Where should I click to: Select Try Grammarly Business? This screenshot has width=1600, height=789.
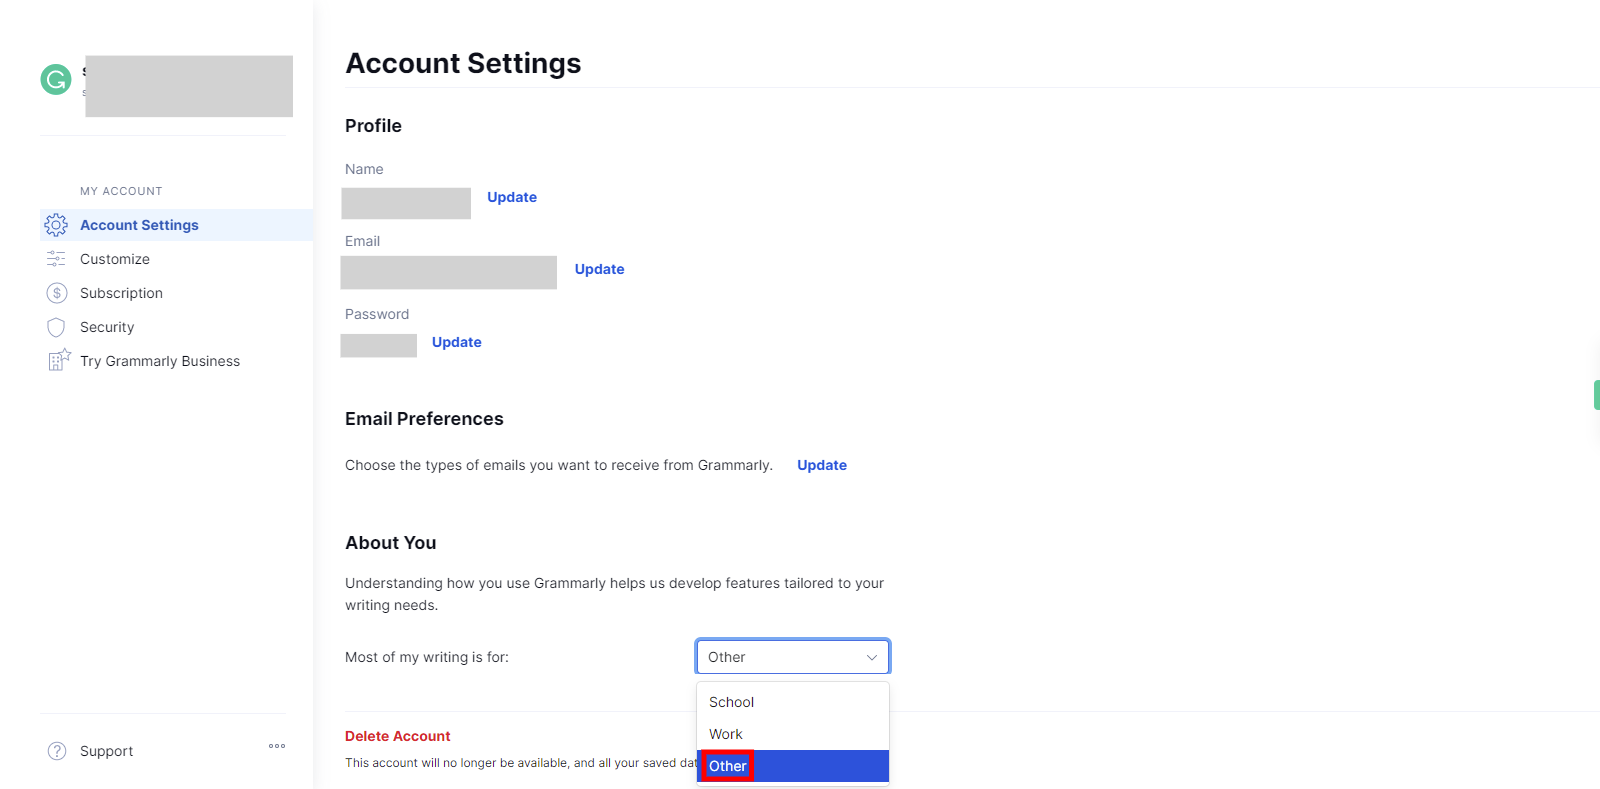click(x=160, y=361)
